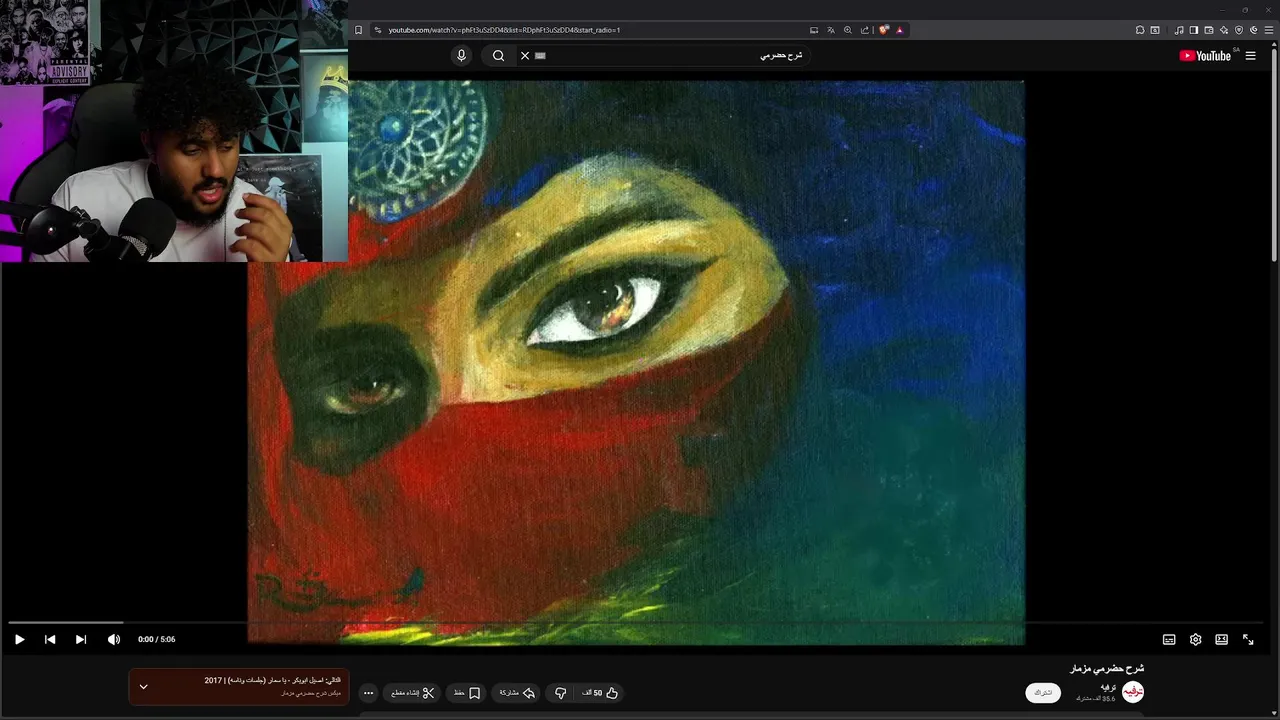Skip to the next video
The width and height of the screenshot is (1280, 720).
click(x=81, y=639)
